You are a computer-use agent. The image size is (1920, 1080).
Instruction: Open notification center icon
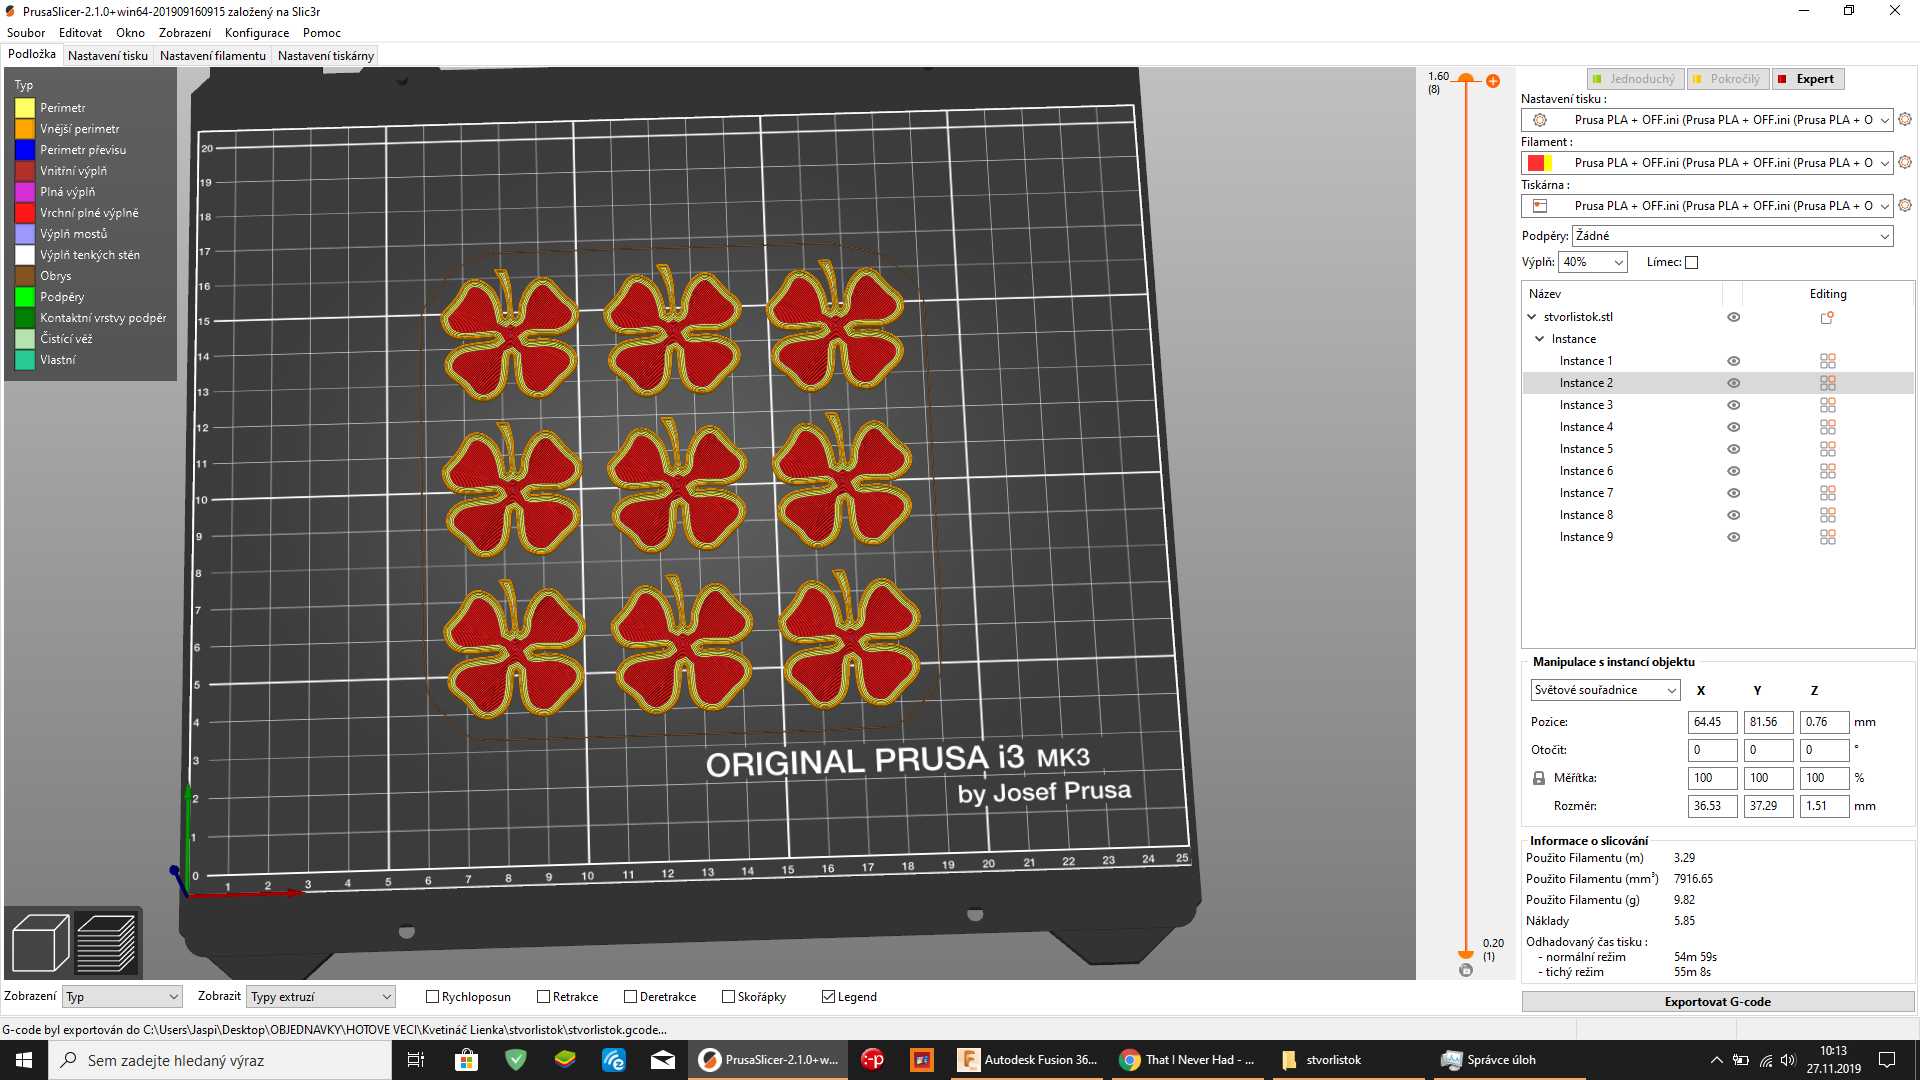click(x=1887, y=1060)
